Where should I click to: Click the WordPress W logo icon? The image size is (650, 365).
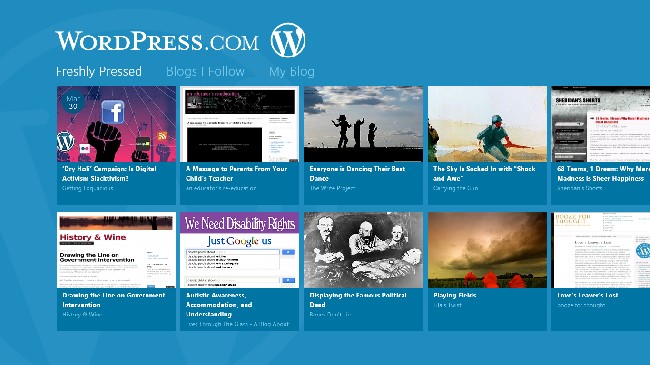tap(288, 40)
